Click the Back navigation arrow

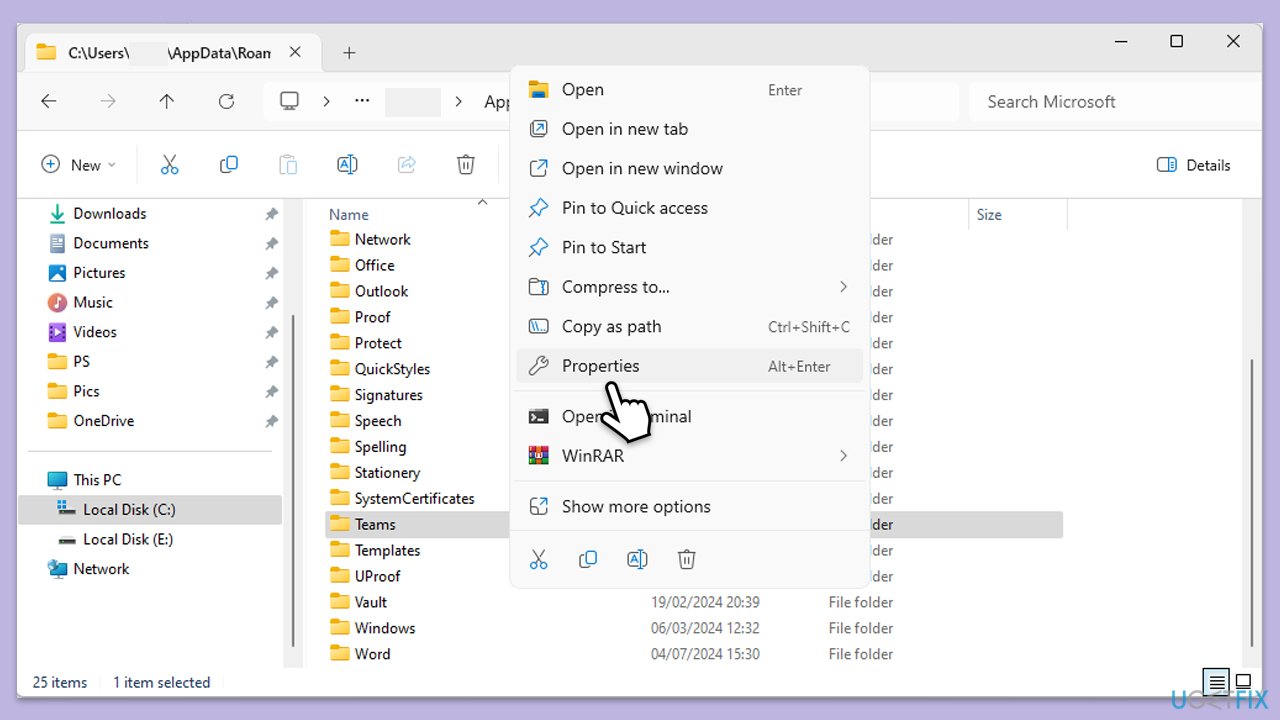(48, 101)
